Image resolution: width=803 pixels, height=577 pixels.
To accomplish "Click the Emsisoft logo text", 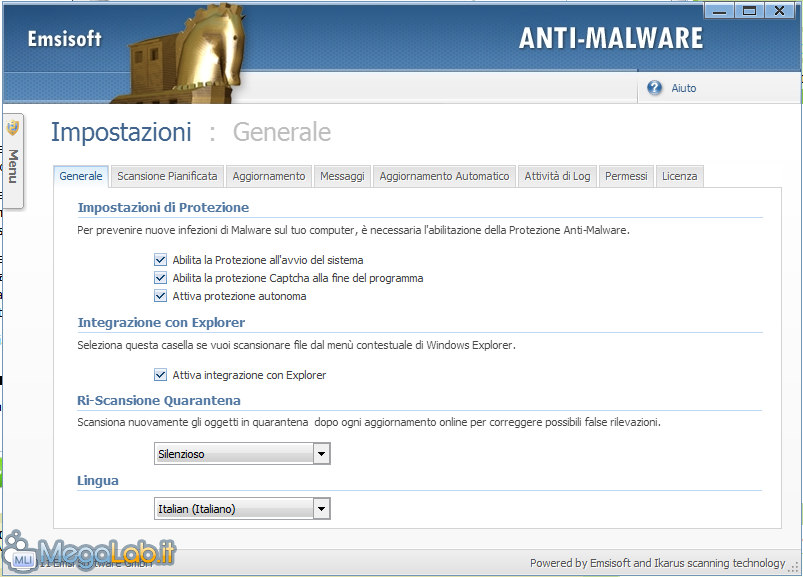I will click(65, 39).
